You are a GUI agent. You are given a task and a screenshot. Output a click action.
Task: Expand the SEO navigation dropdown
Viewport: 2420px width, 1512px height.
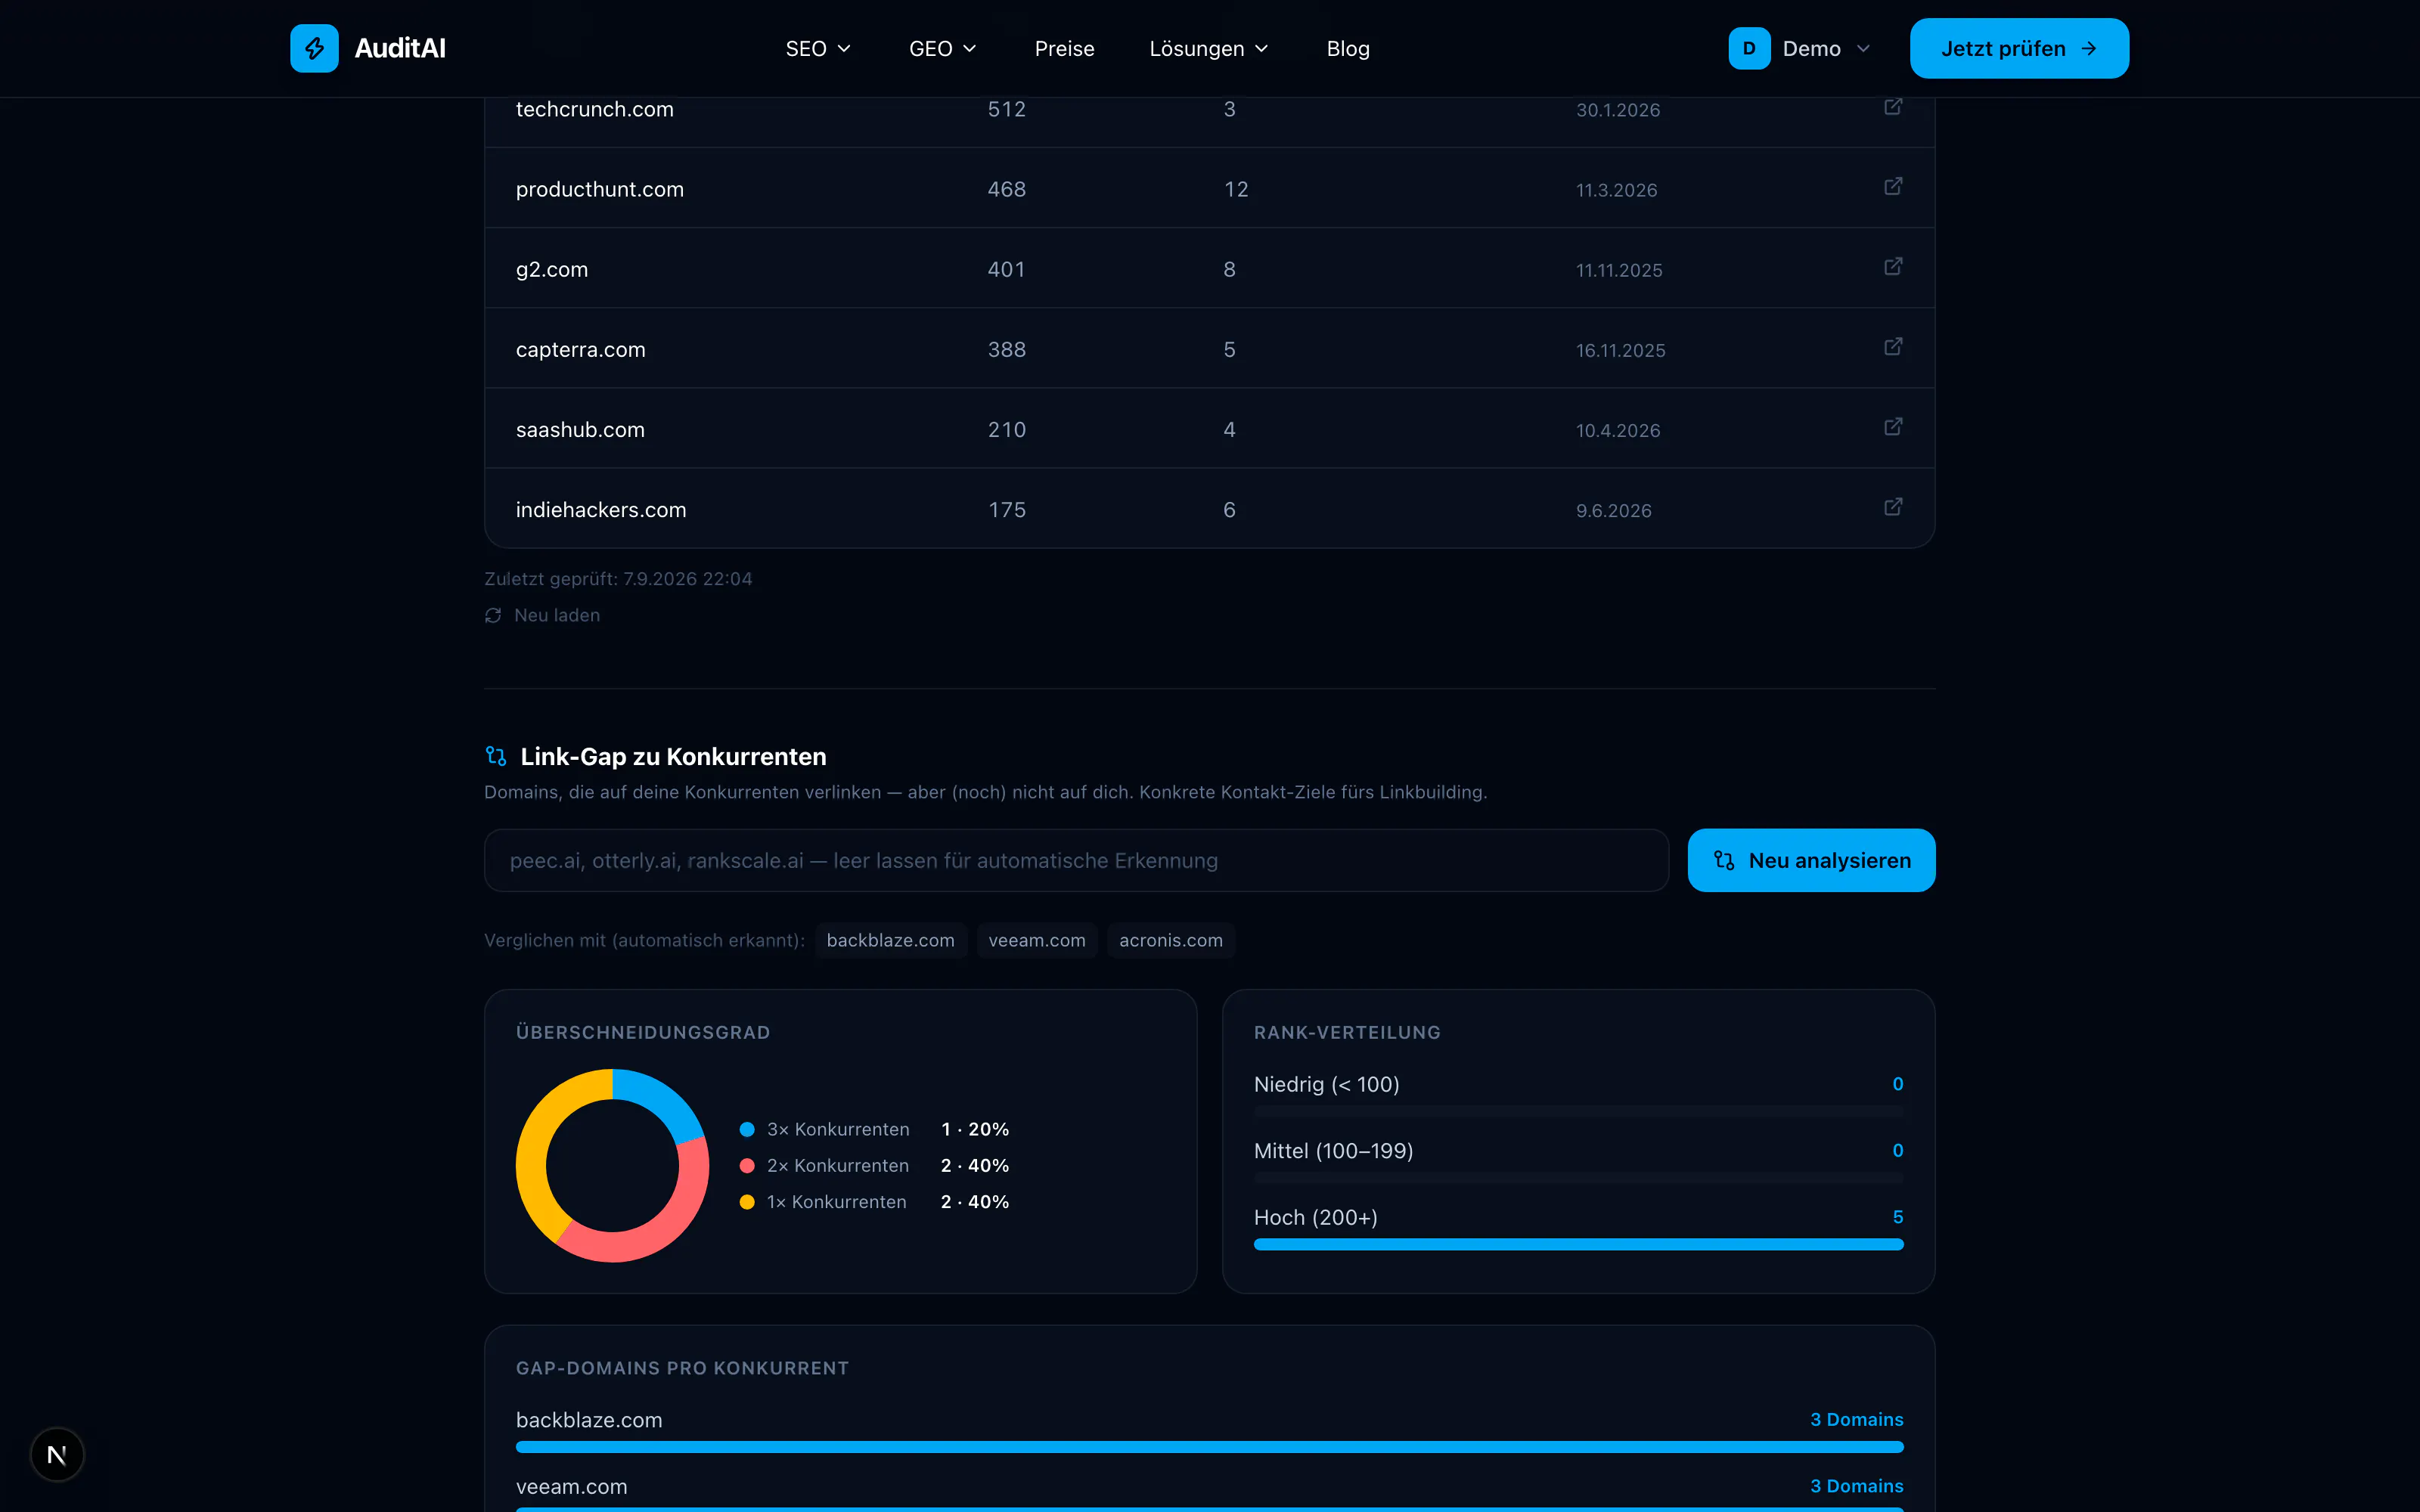click(818, 48)
